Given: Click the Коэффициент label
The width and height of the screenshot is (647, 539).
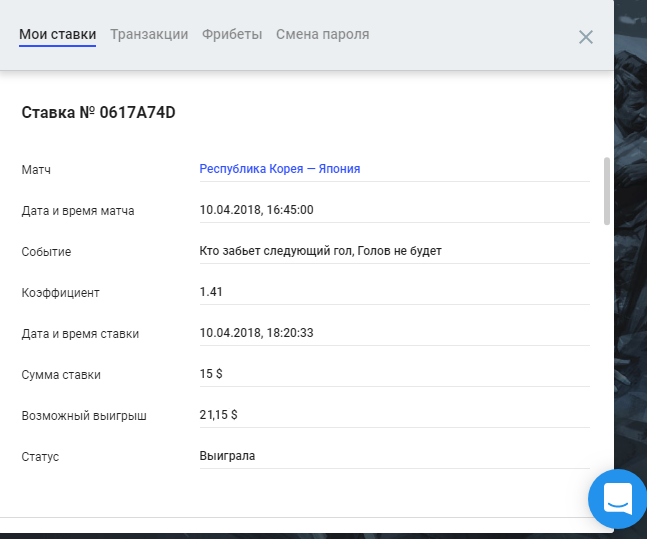Looking at the screenshot, I should pyautogui.click(x=60, y=293).
